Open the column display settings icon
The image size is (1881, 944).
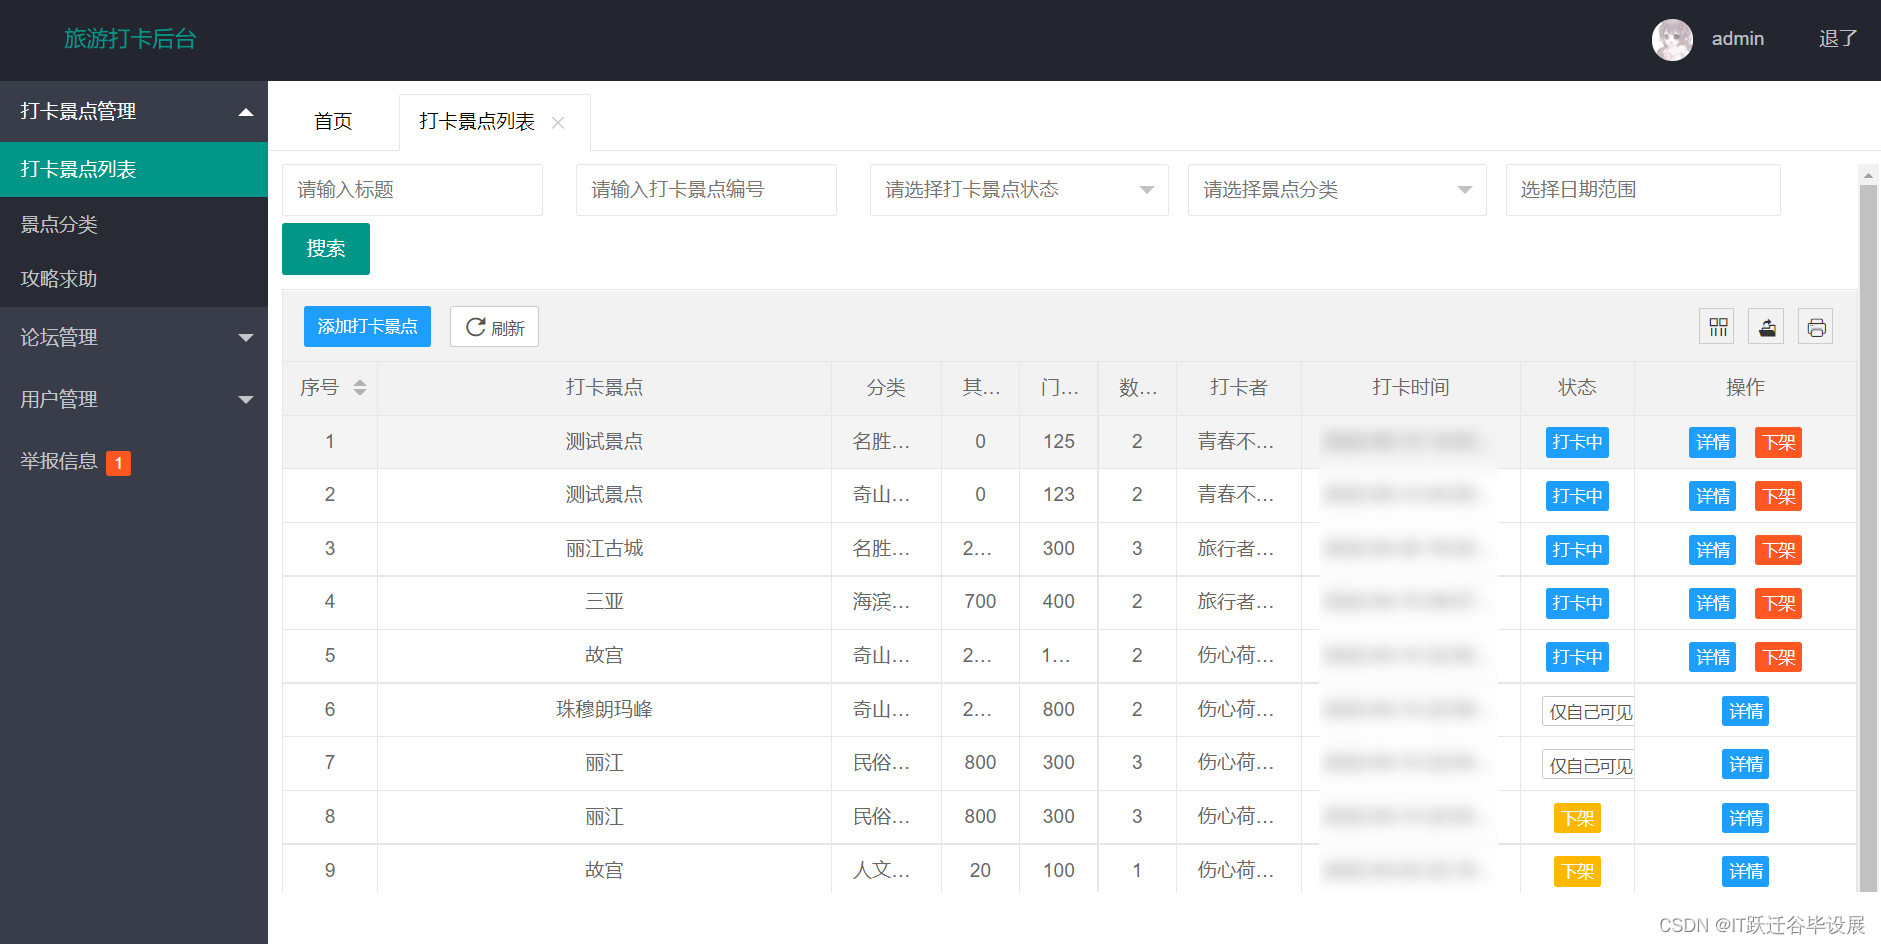(x=1716, y=326)
